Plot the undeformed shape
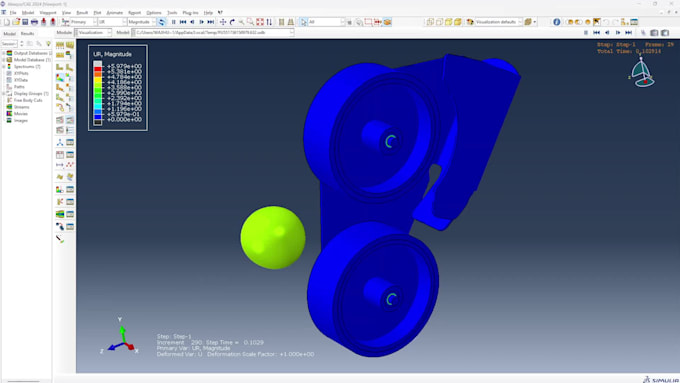 (x=60, y=67)
